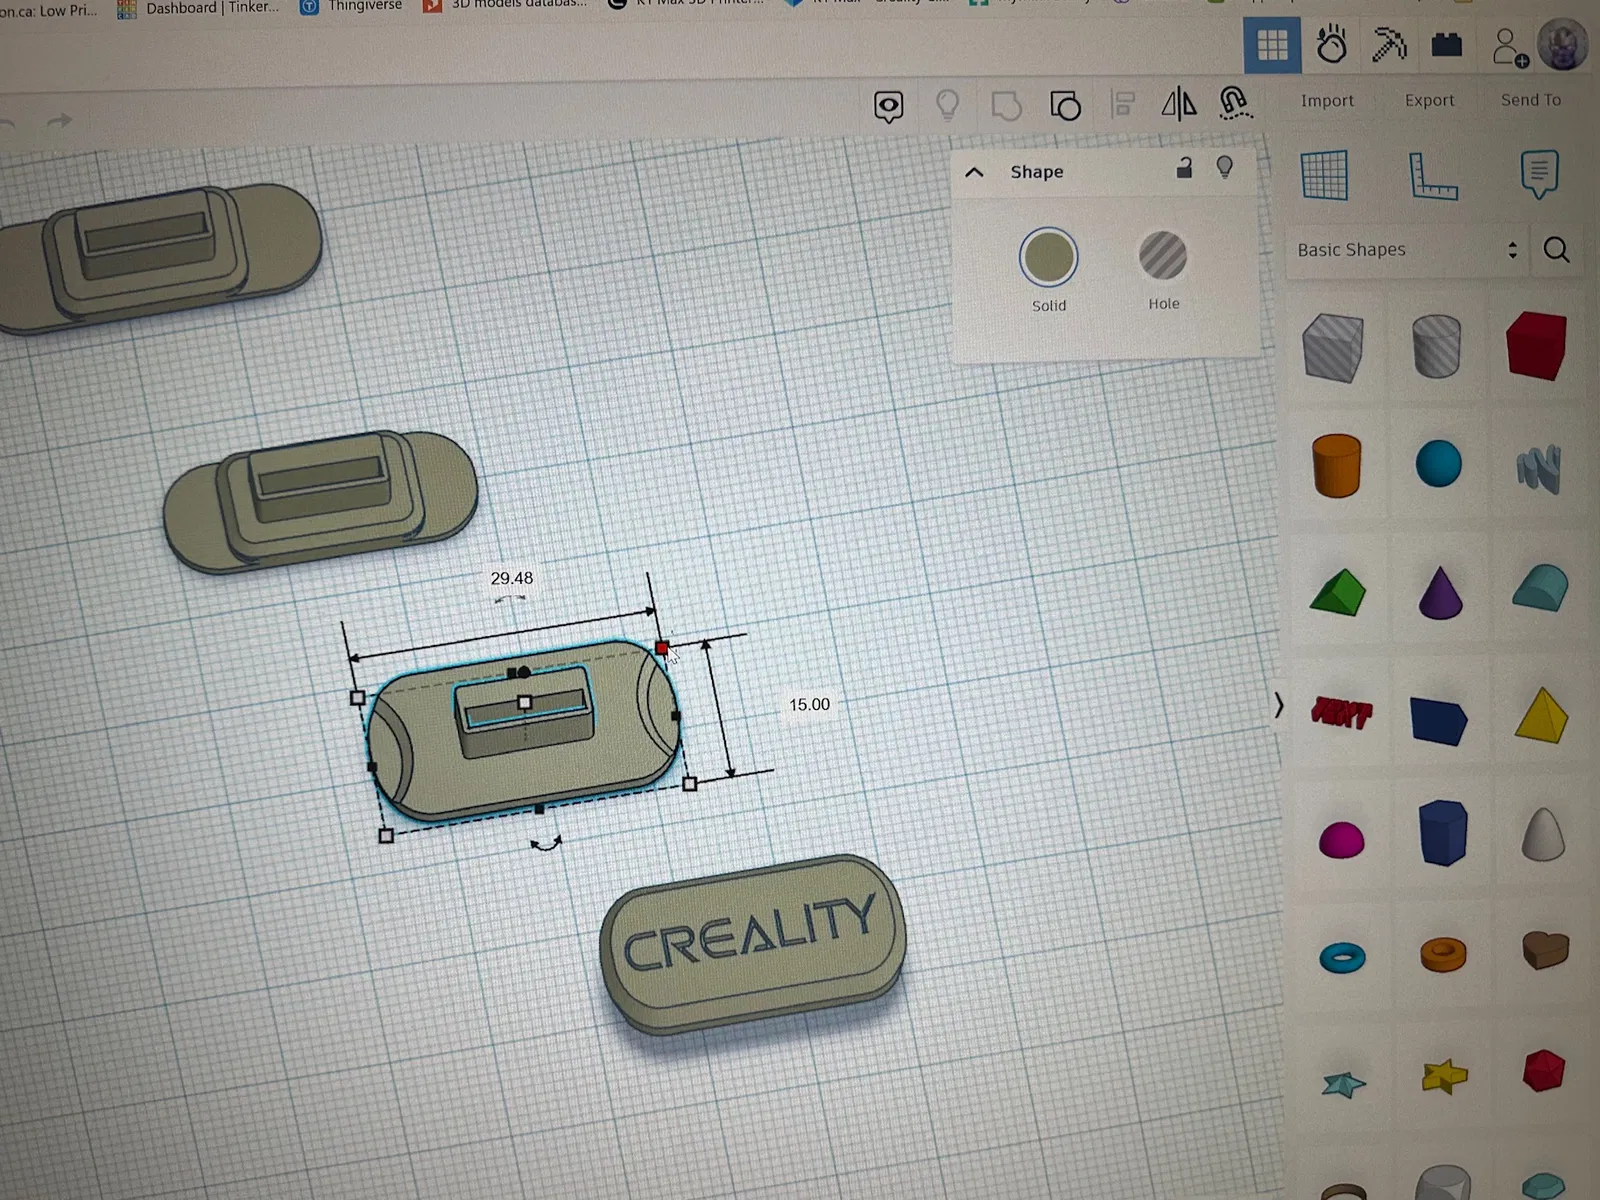The image size is (1600, 1200).
Task: Pick the green Roof shape
Action: tap(1337, 591)
